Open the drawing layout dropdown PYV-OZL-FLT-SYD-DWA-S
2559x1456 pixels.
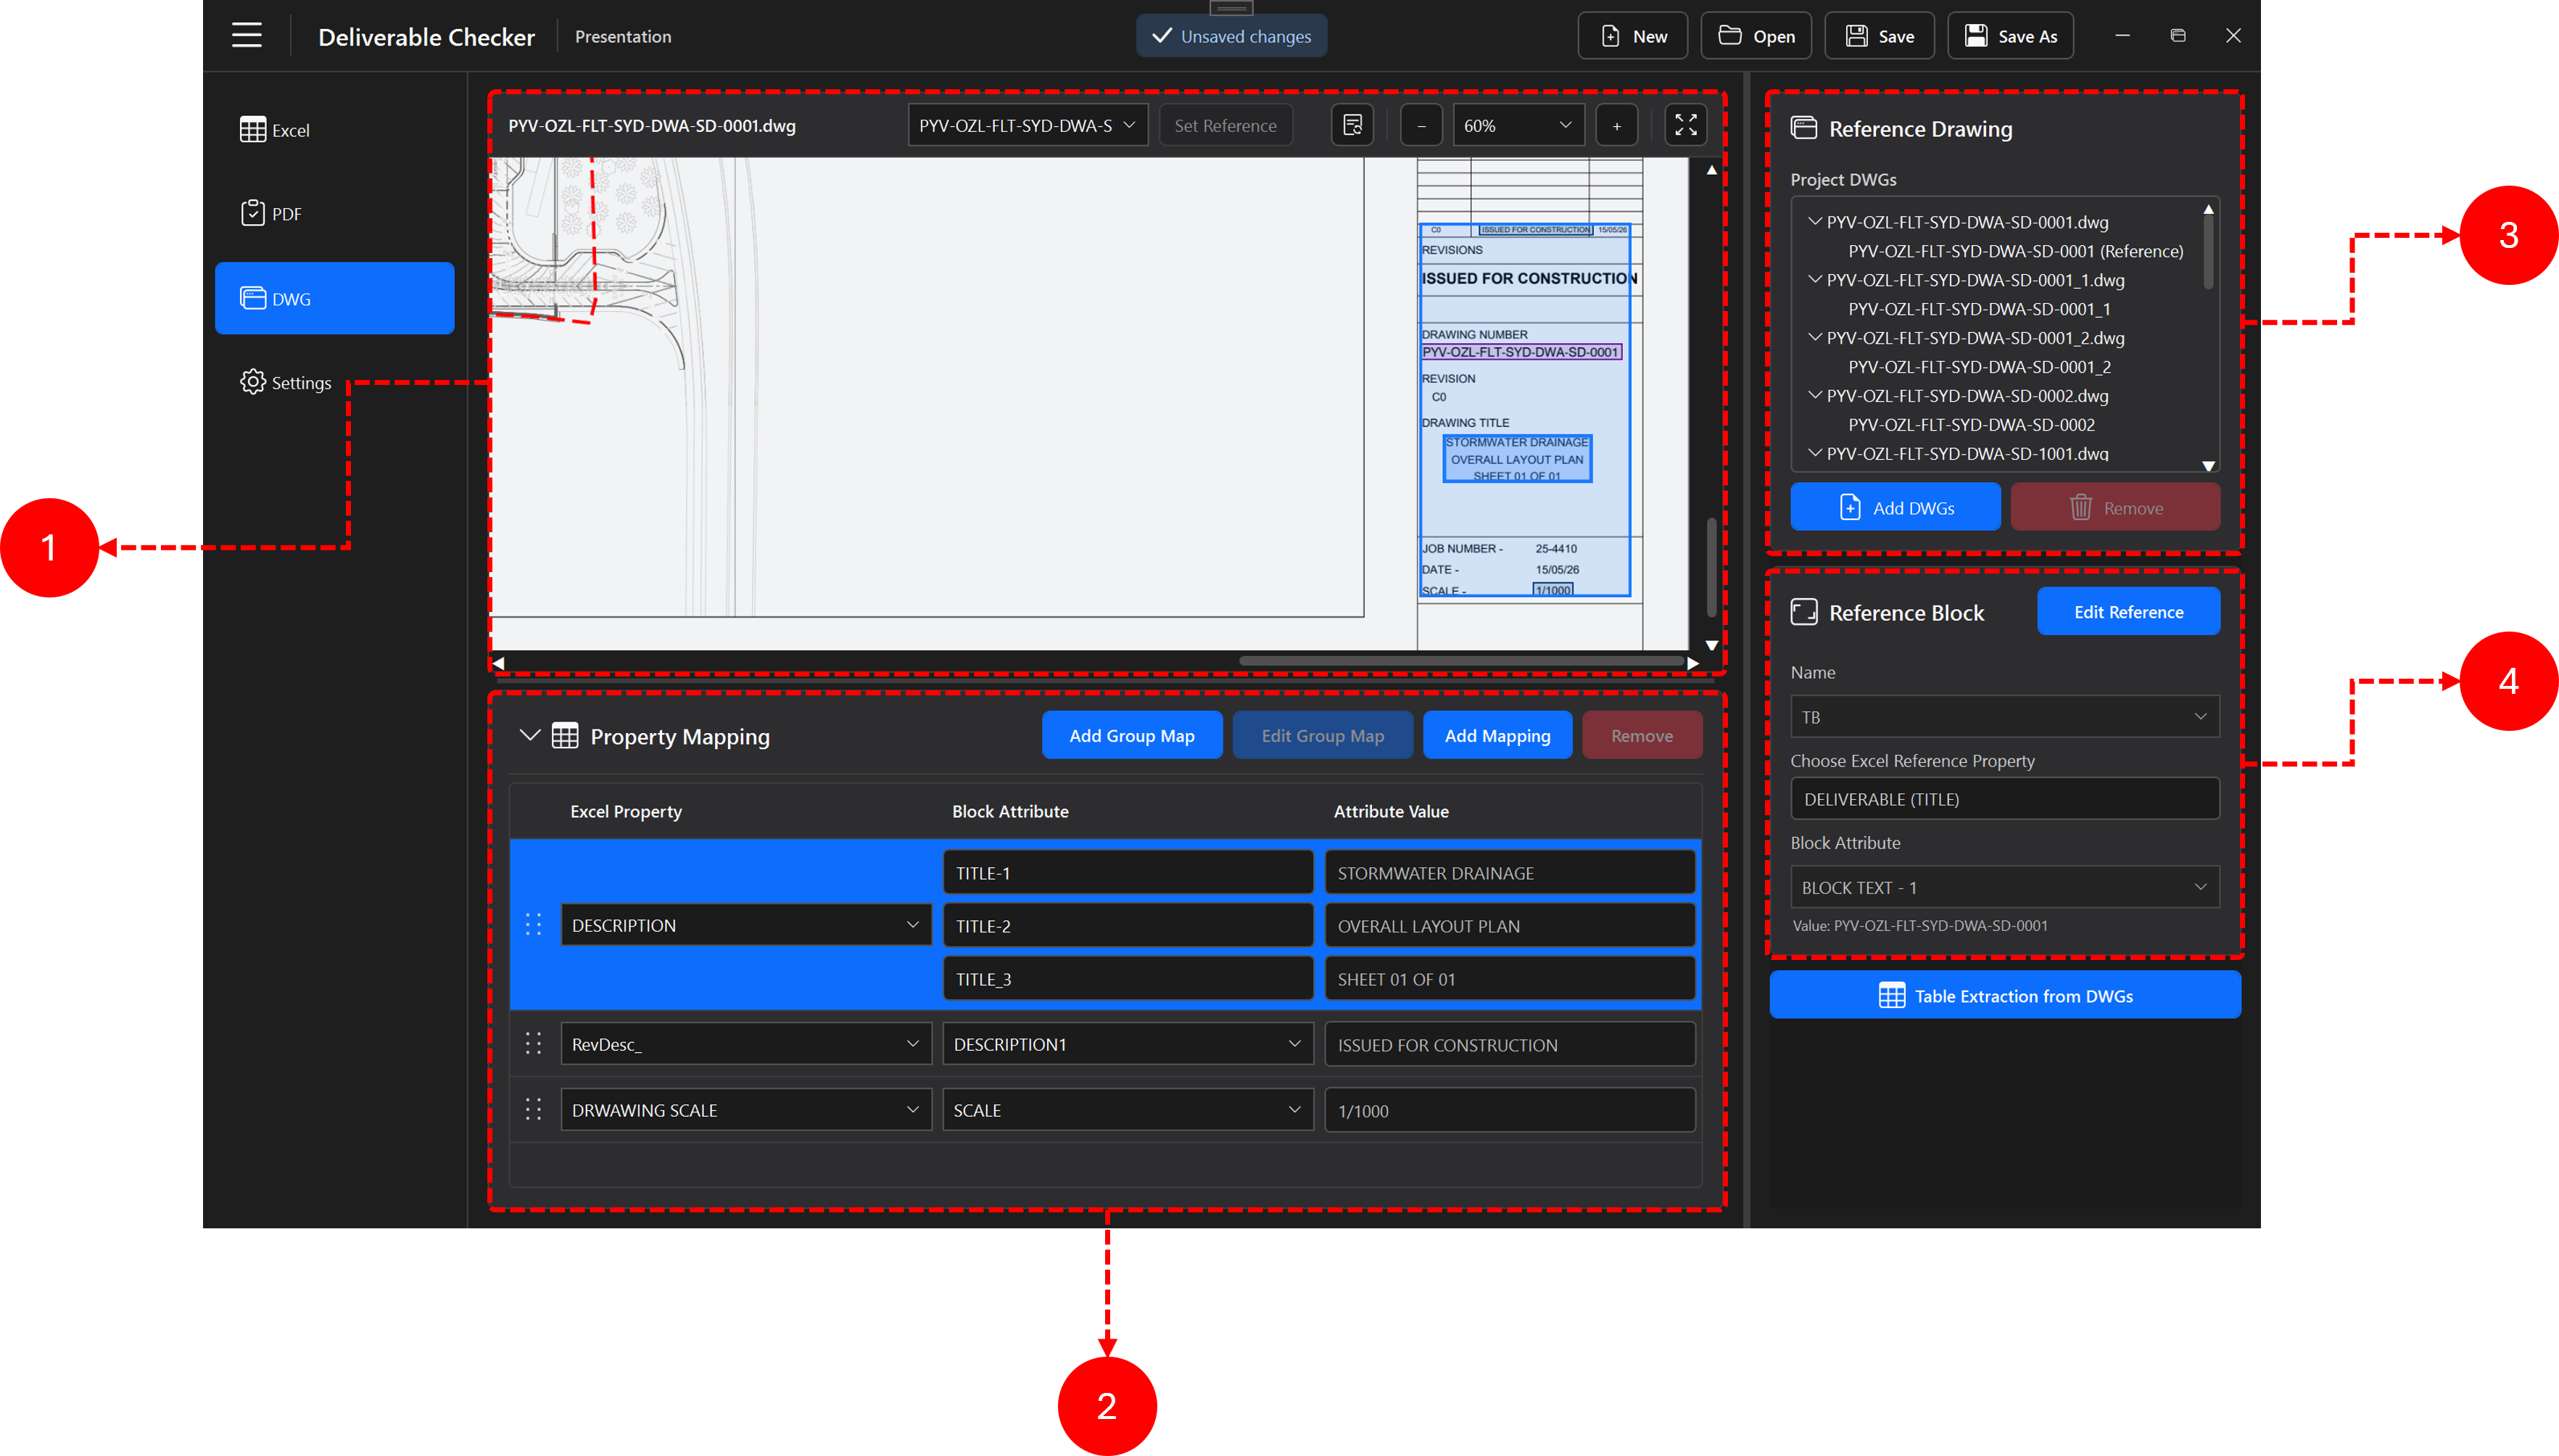[1027, 125]
